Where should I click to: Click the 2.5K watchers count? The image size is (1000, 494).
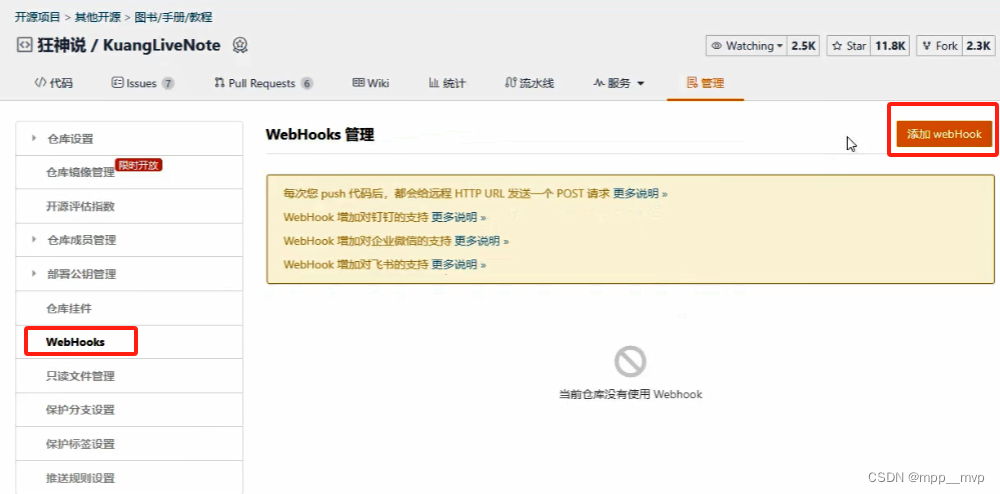click(x=804, y=46)
